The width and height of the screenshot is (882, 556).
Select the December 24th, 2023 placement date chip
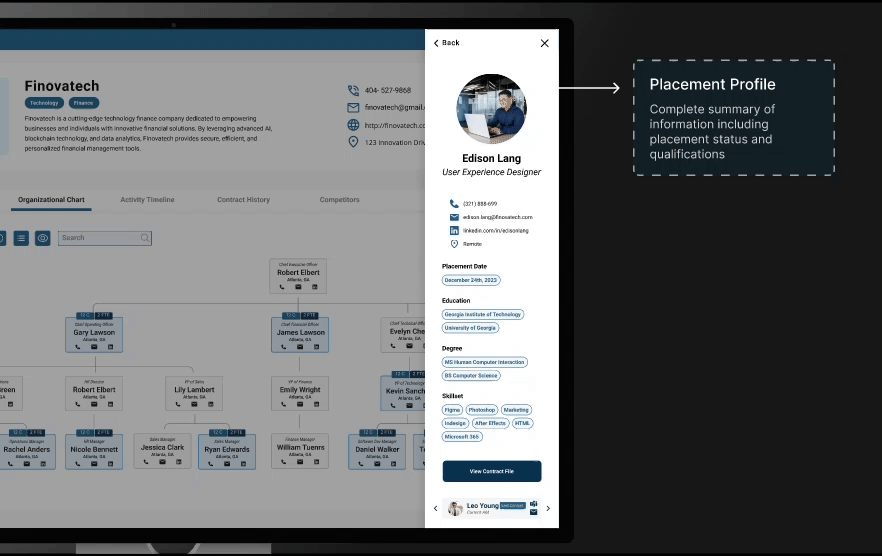(471, 280)
